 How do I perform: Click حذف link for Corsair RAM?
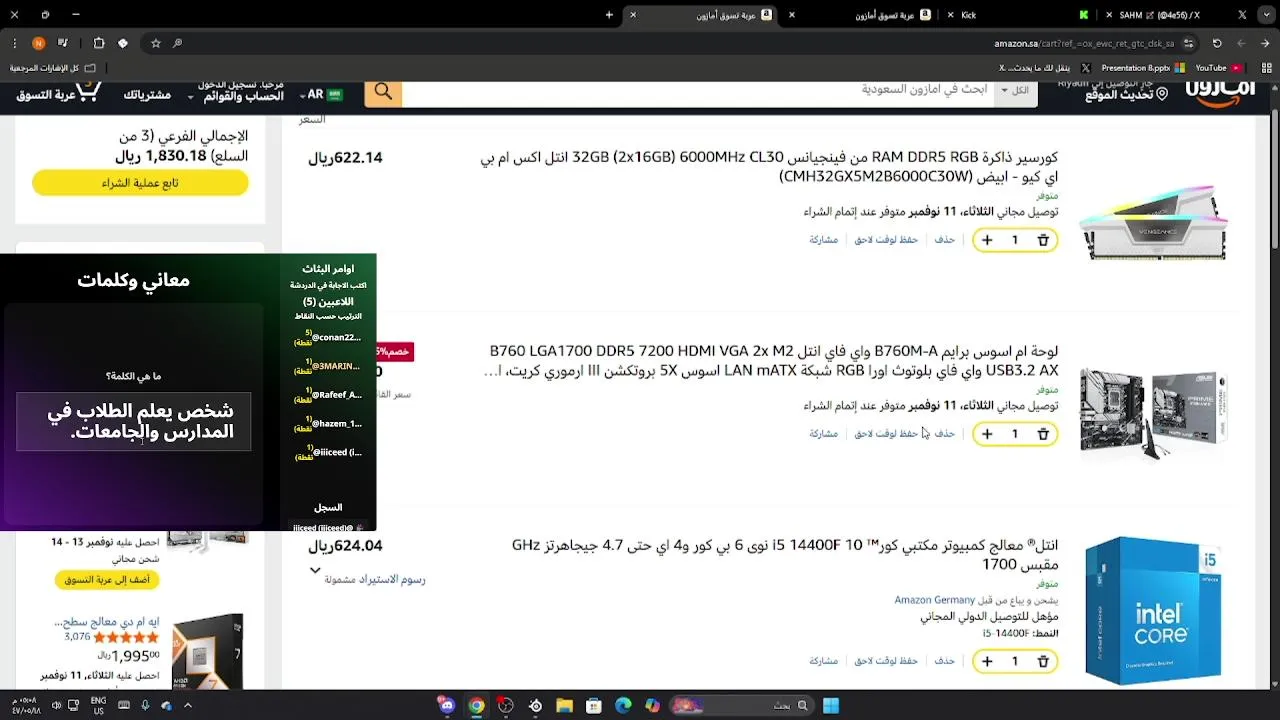(944, 240)
